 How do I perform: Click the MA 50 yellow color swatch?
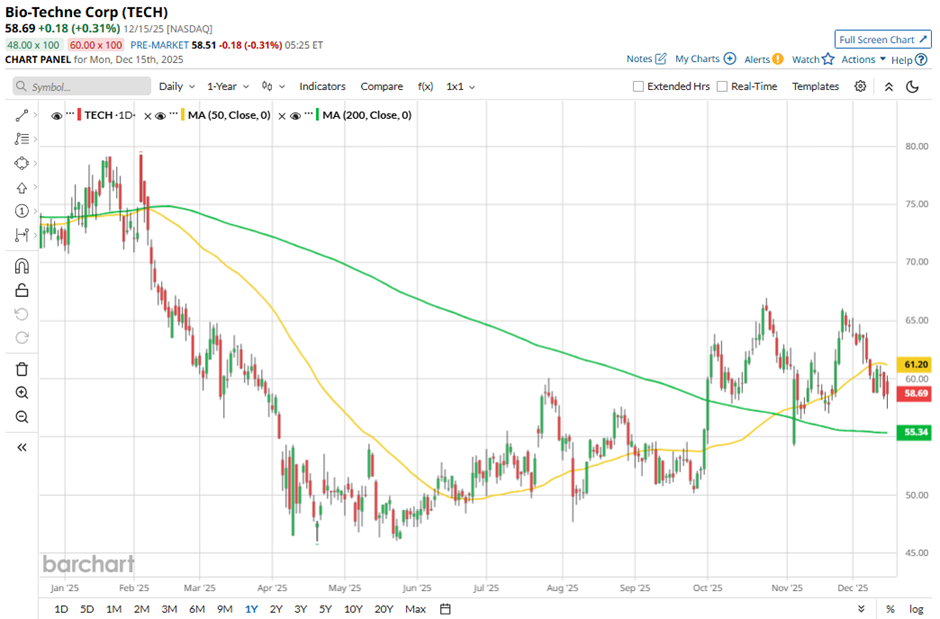point(183,115)
